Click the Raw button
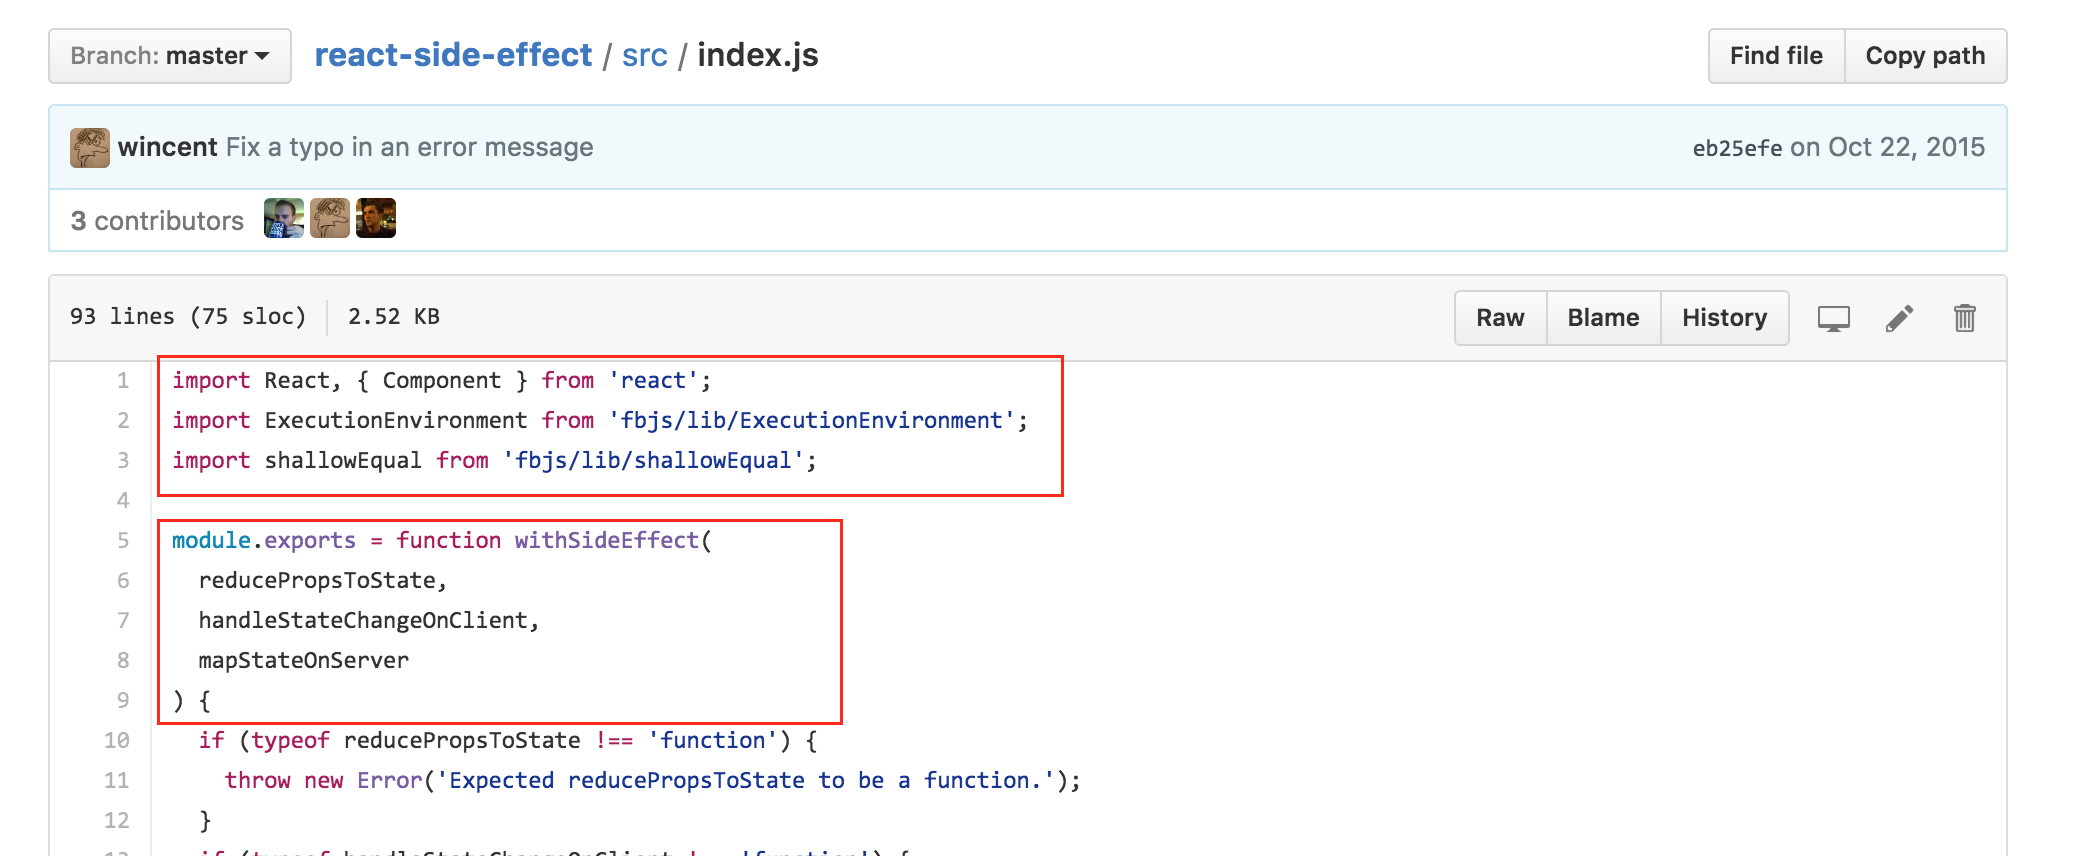The image size is (2094, 856). pos(1500,318)
